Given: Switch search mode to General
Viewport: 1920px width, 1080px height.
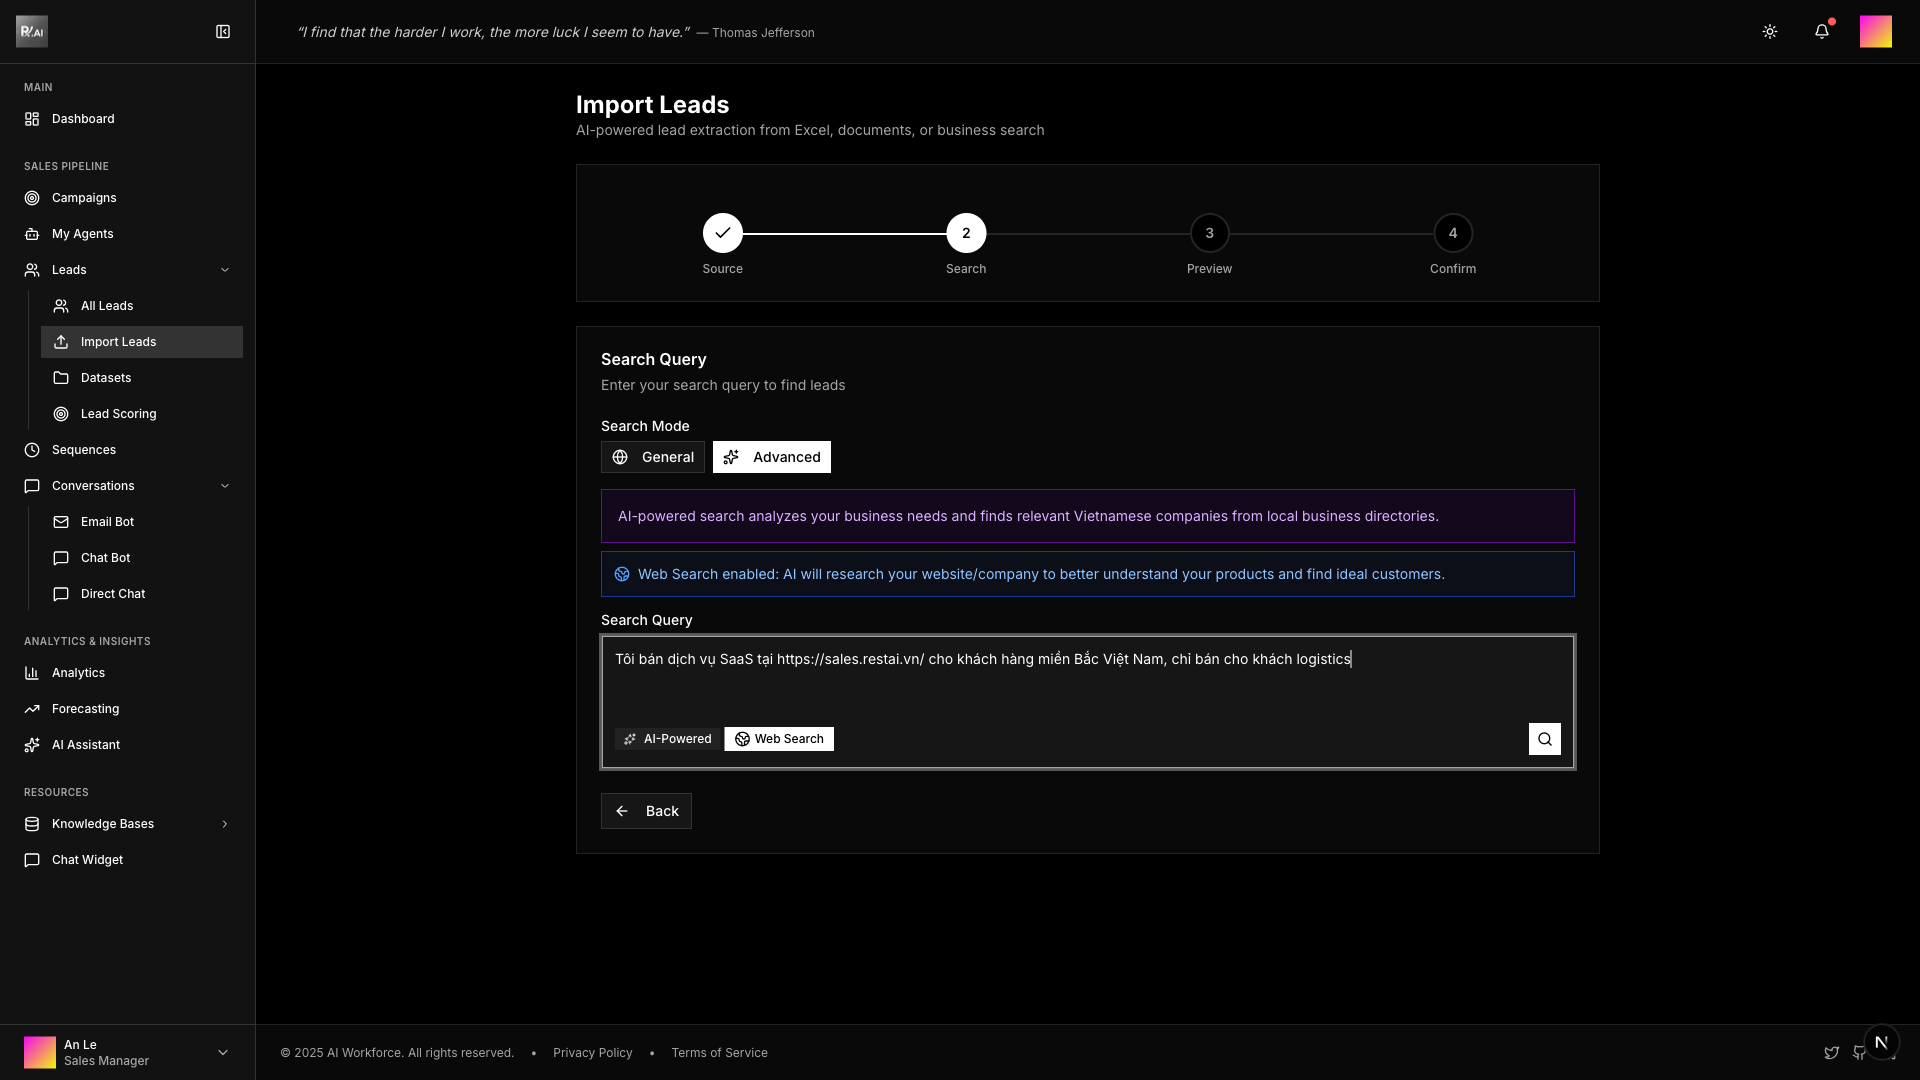Looking at the screenshot, I should coord(653,457).
